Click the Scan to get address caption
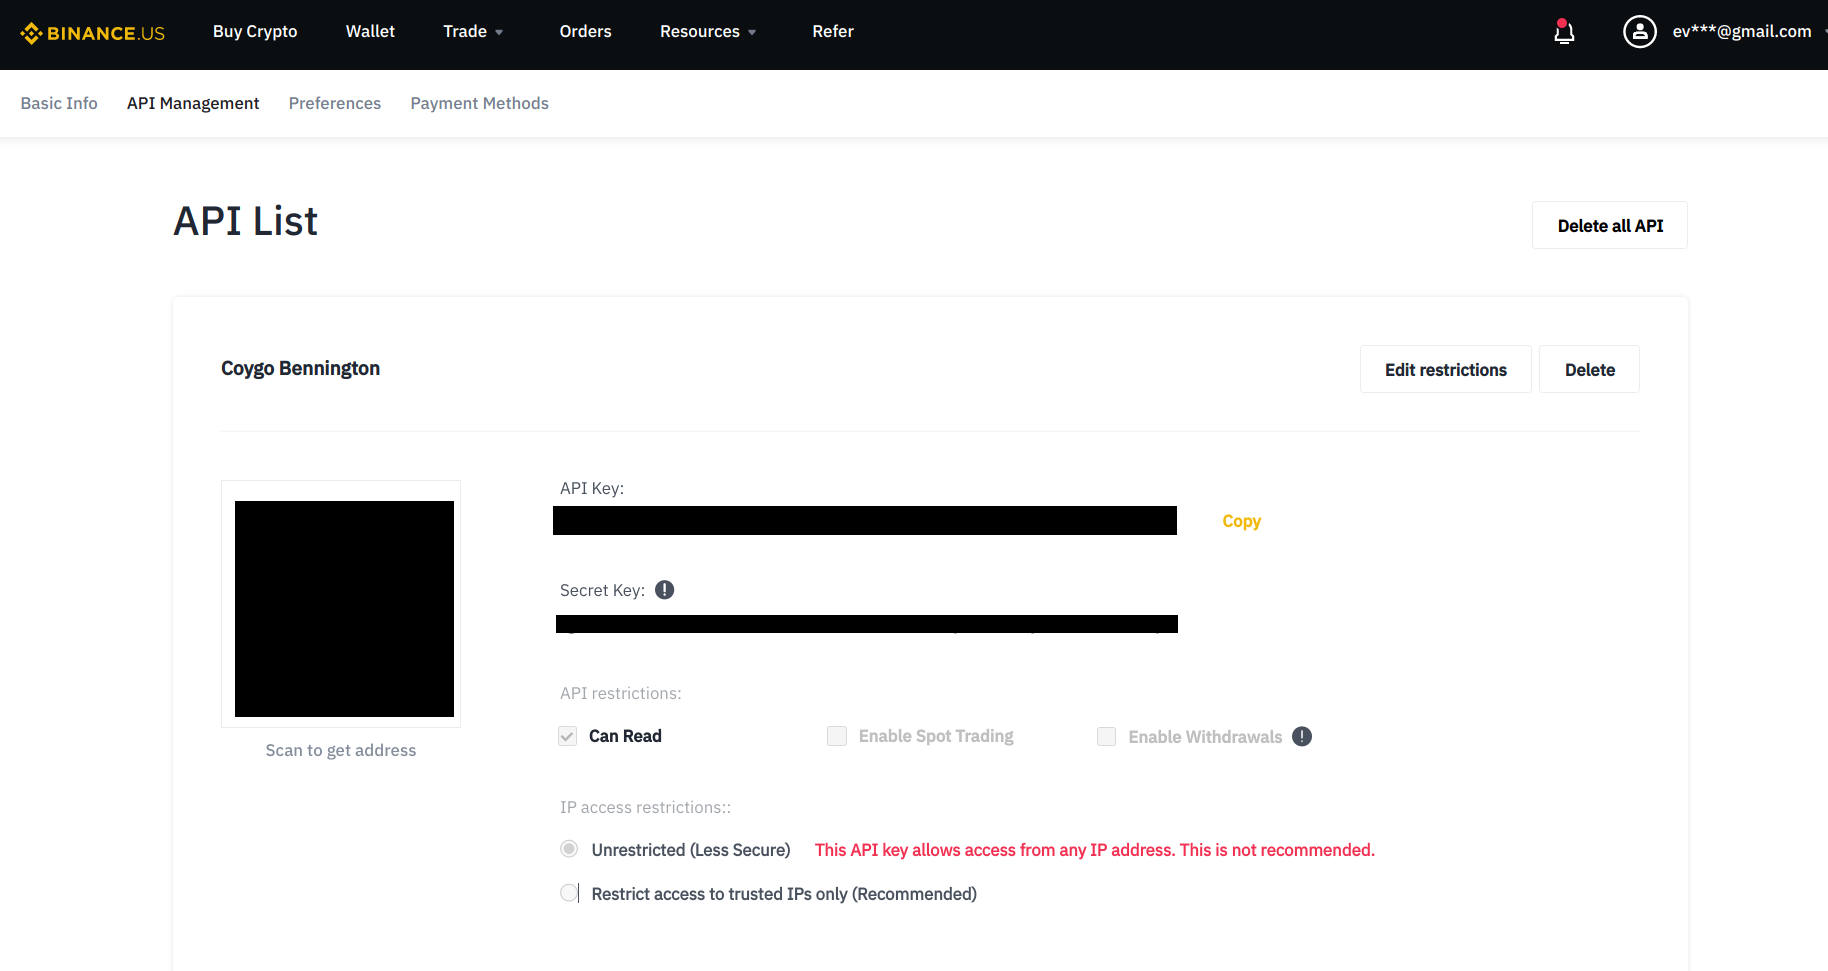Viewport: 1828px width, 971px height. (x=341, y=750)
